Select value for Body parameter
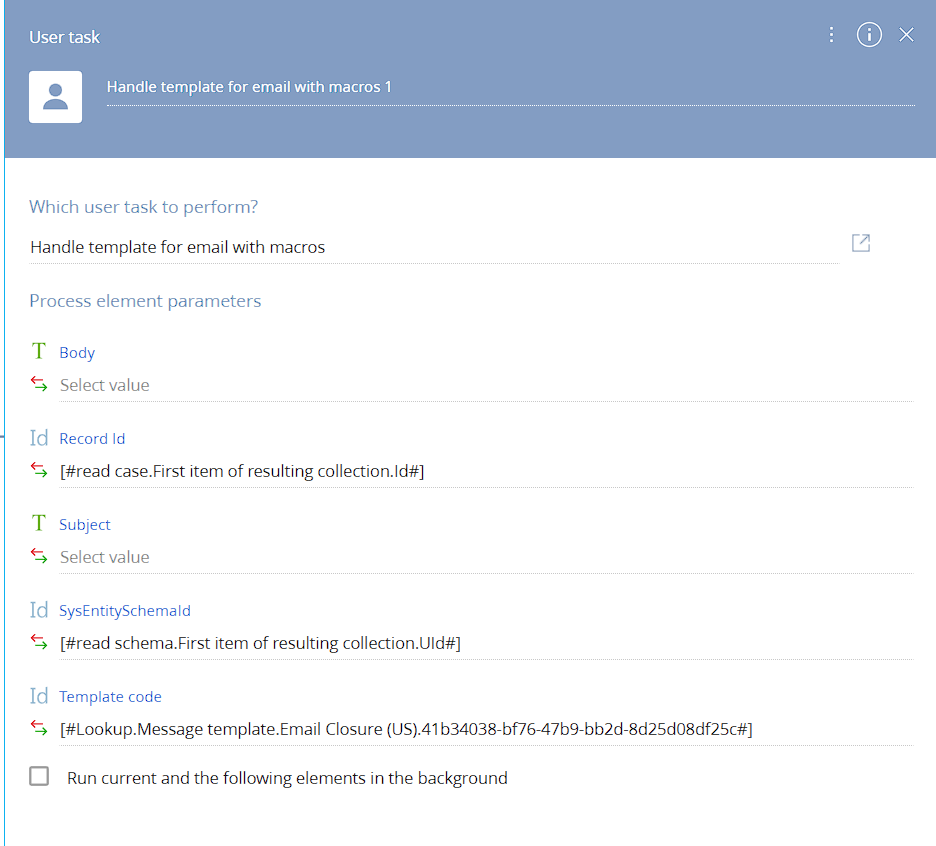This screenshot has width=936, height=846. (x=486, y=386)
